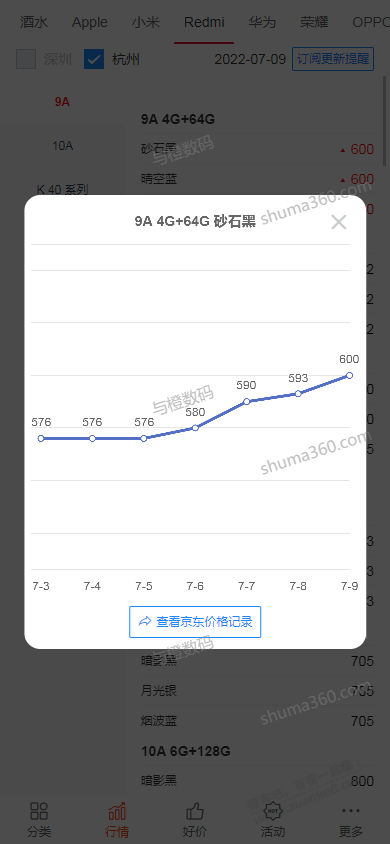Image resolution: width=390 pixels, height=844 pixels.
Task: Close the price chart popup
Action: click(x=338, y=222)
